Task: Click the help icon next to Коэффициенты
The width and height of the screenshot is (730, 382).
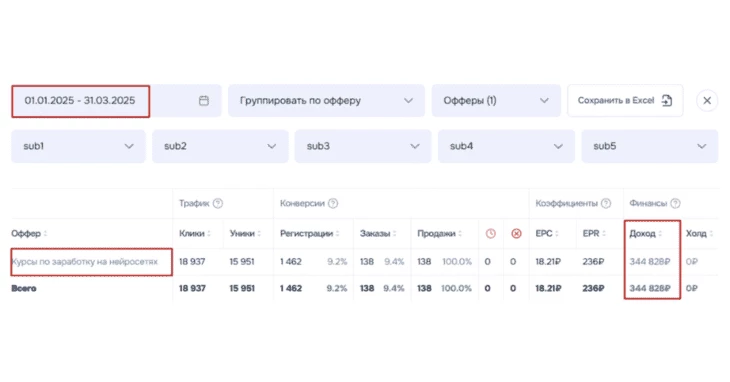Action: tap(606, 203)
